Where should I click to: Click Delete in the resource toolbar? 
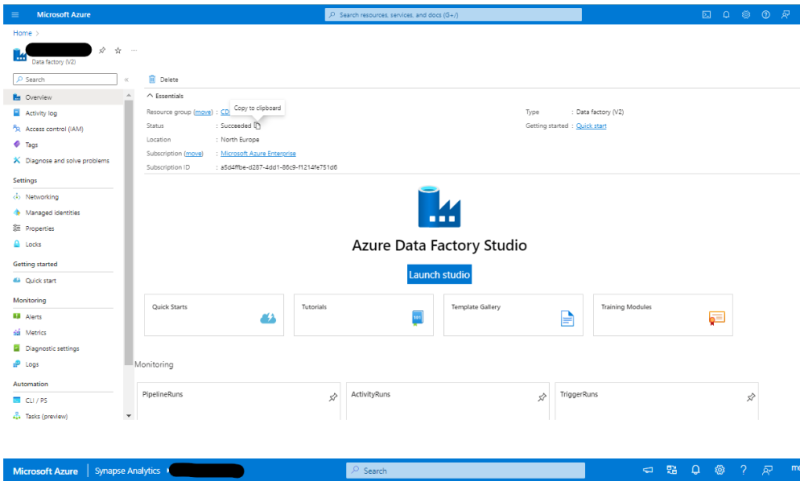[x=162, y=79]
